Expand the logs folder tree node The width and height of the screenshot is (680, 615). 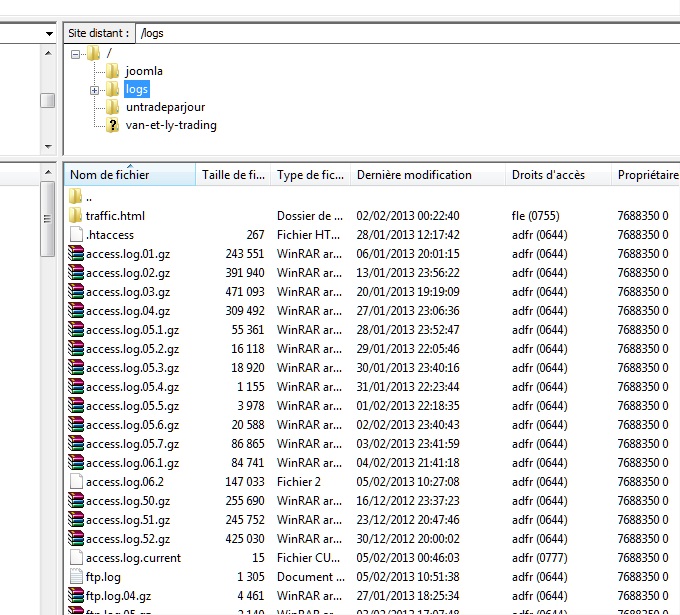coord(94,90)
